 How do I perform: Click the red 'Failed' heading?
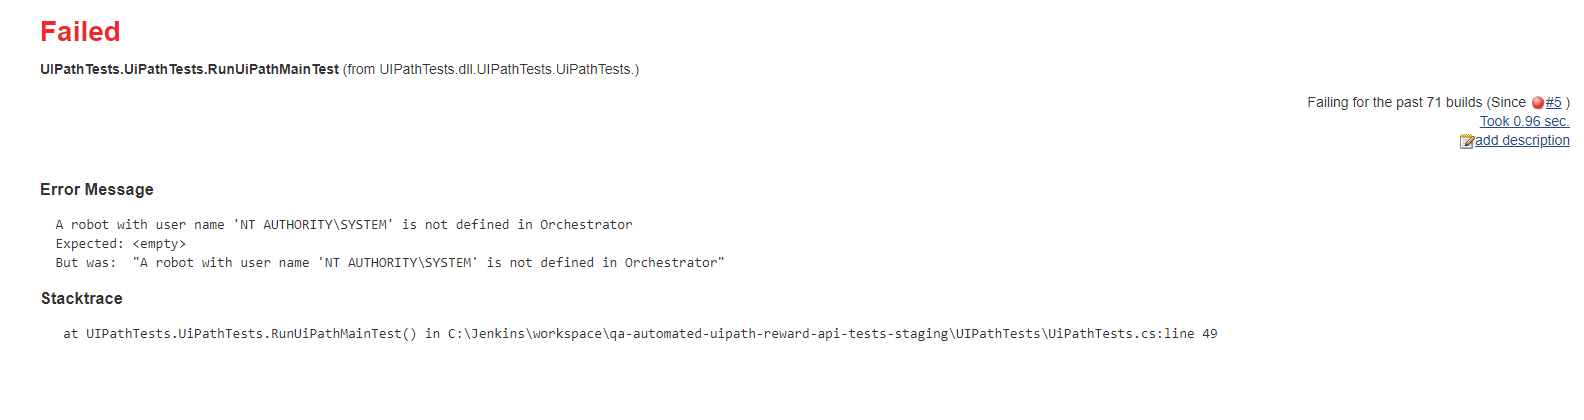point(80,32)
